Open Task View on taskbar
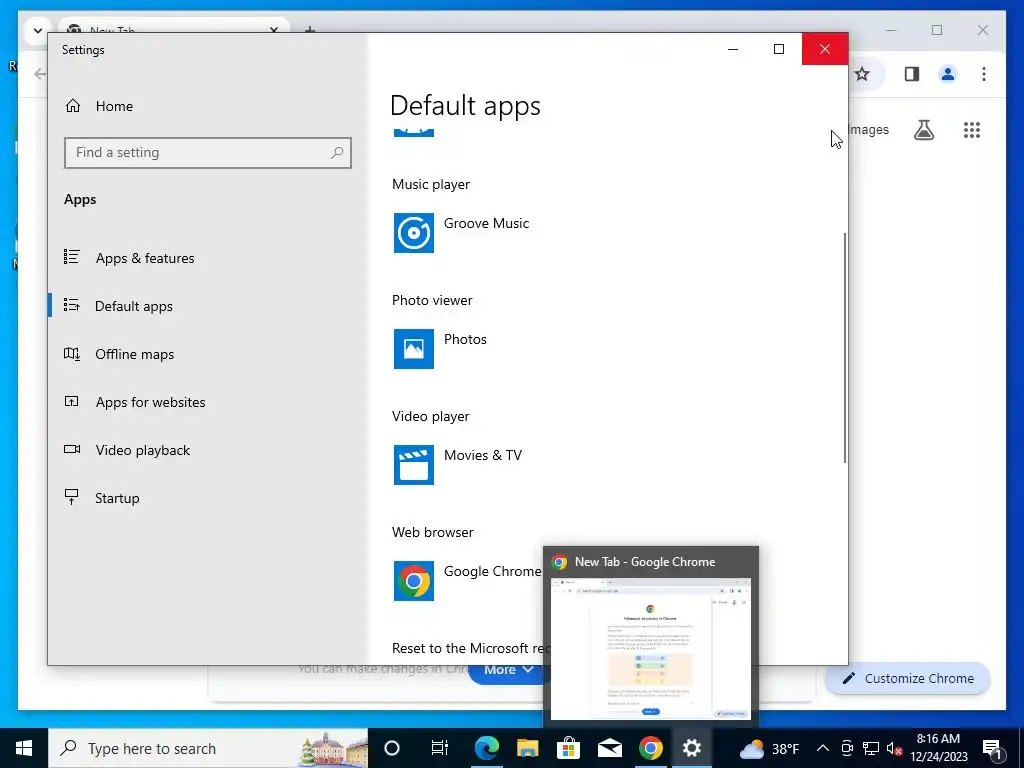The width and height of the screenshot is (1024, 768). tap(440, 748)
